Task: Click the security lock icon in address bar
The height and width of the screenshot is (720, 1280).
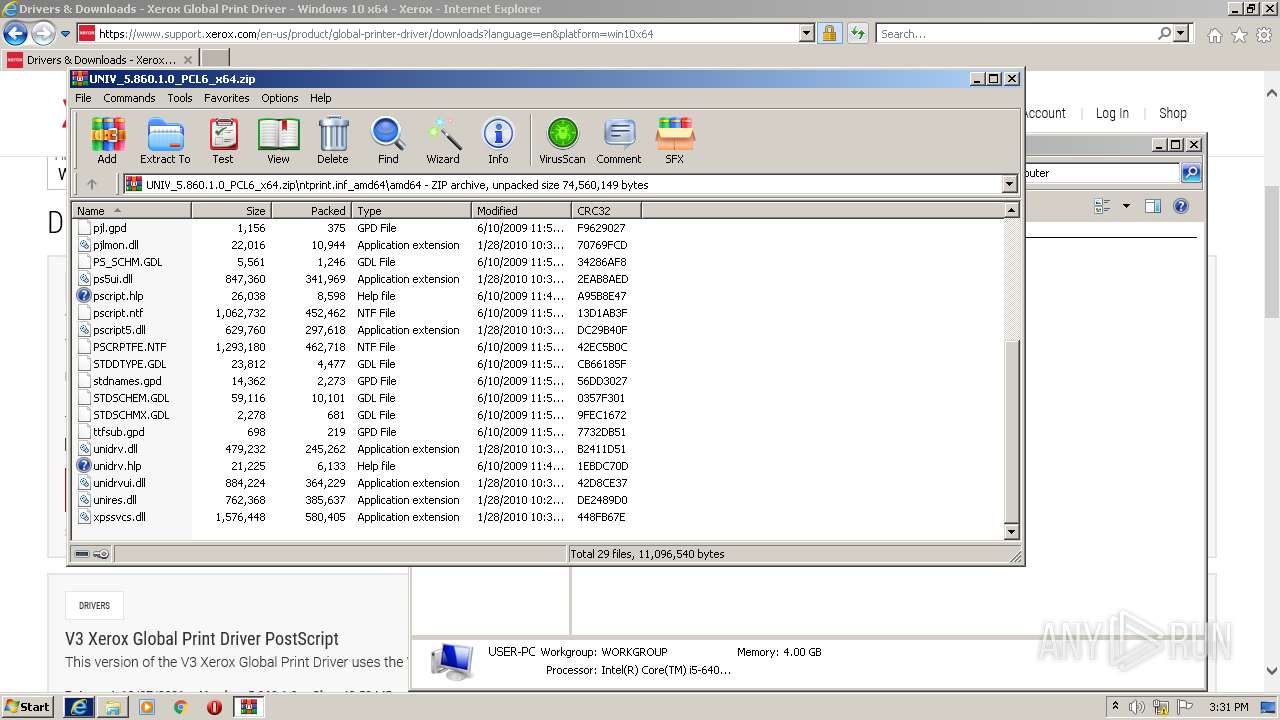Action: click(x=829, y=34)
